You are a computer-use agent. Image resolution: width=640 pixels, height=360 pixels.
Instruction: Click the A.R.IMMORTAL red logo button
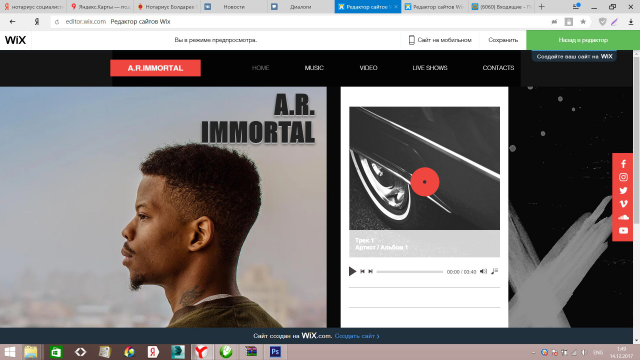pos(156,68)
